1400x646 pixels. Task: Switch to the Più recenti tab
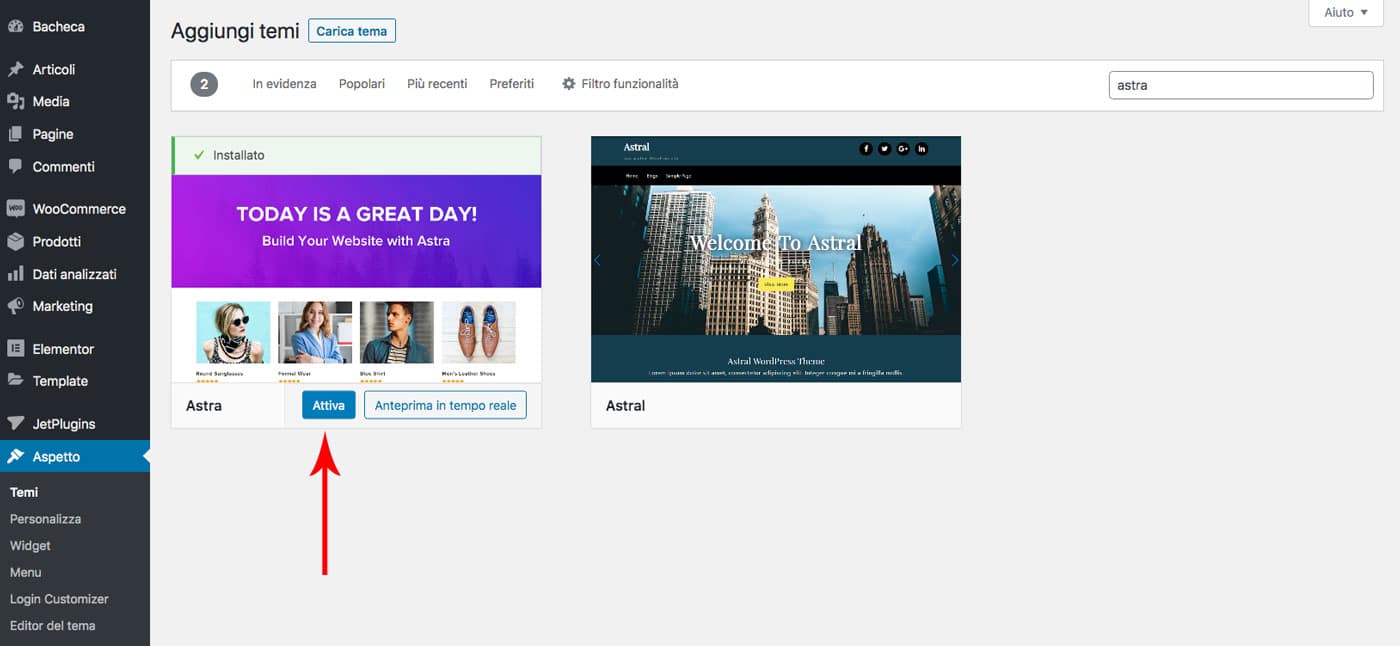click(437, 84)
